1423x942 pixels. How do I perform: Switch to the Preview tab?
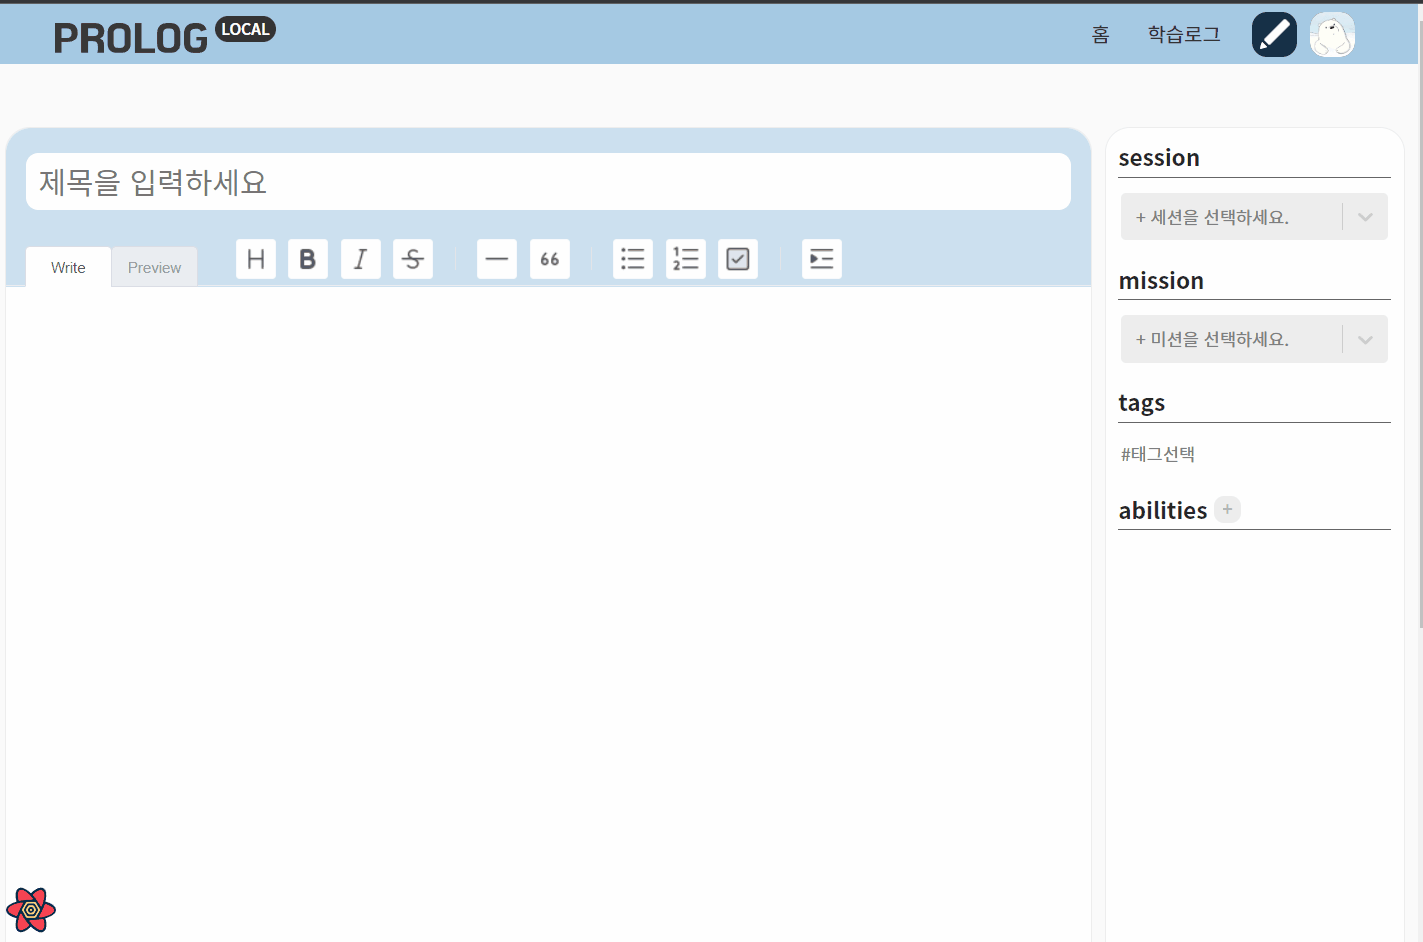point(154,267)
